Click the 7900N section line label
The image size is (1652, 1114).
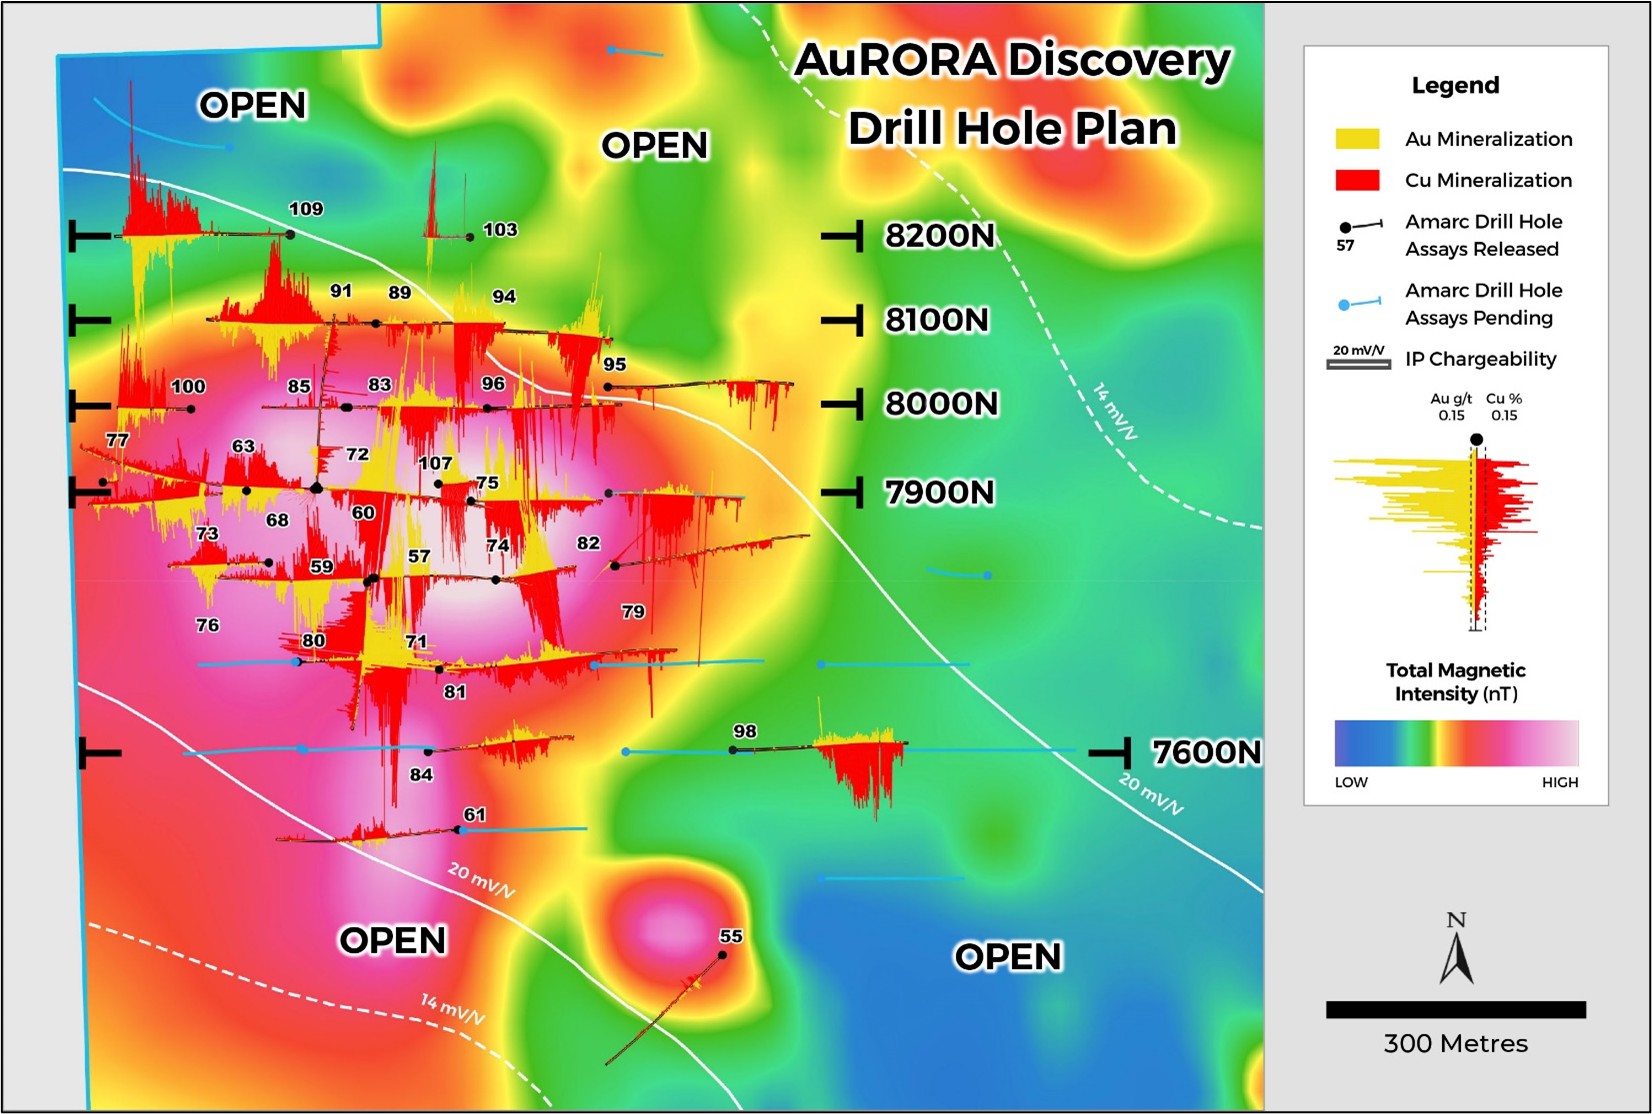tap(939, 492)
